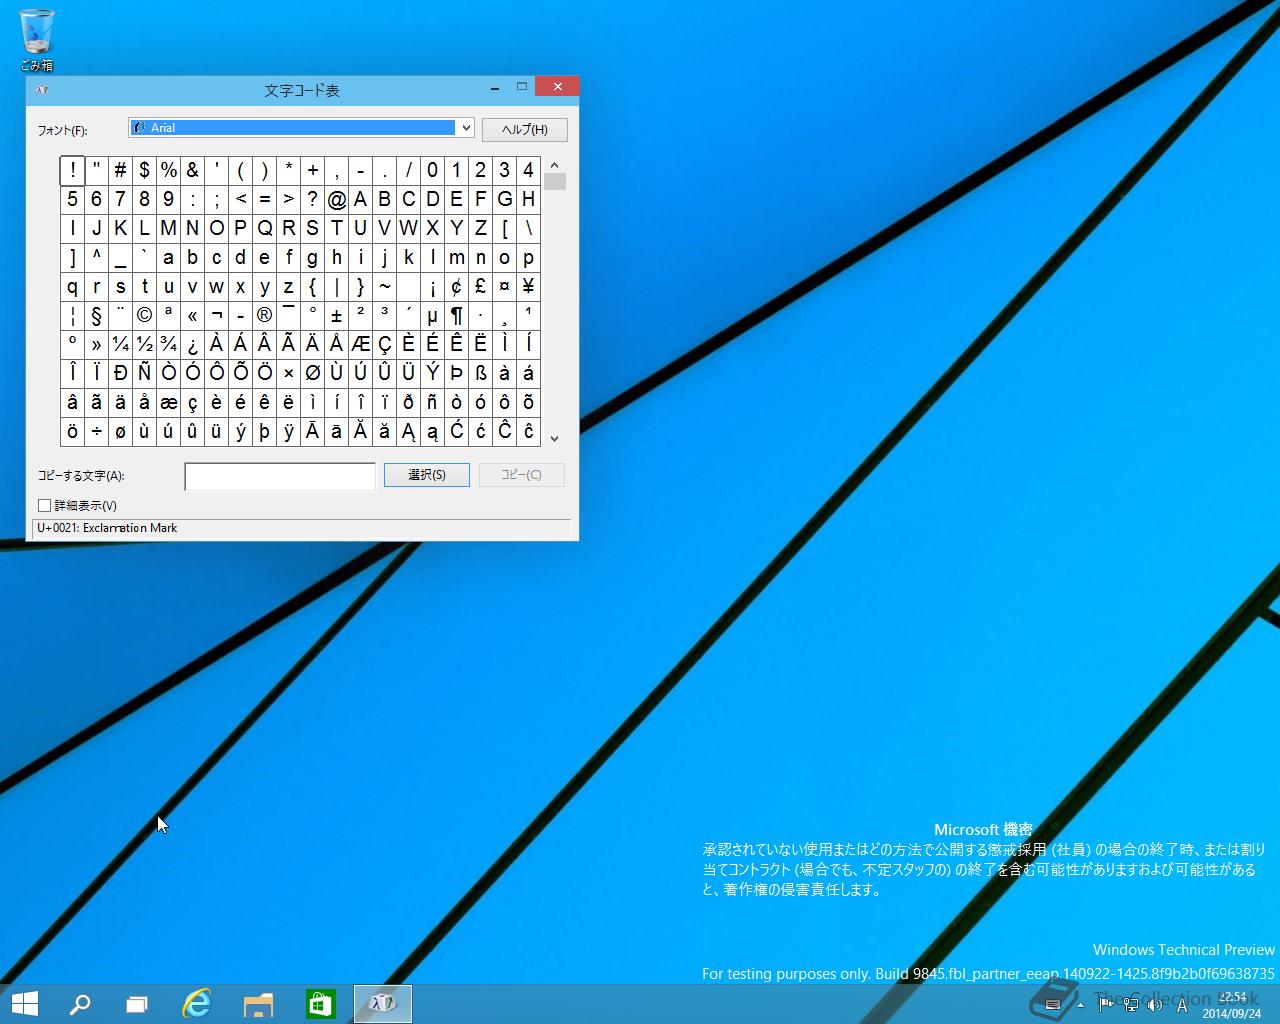Viewport: 1280px width, 1024px height.
Task: Click the IME input mode A indicator
Action: (x=1182, y=1005)
